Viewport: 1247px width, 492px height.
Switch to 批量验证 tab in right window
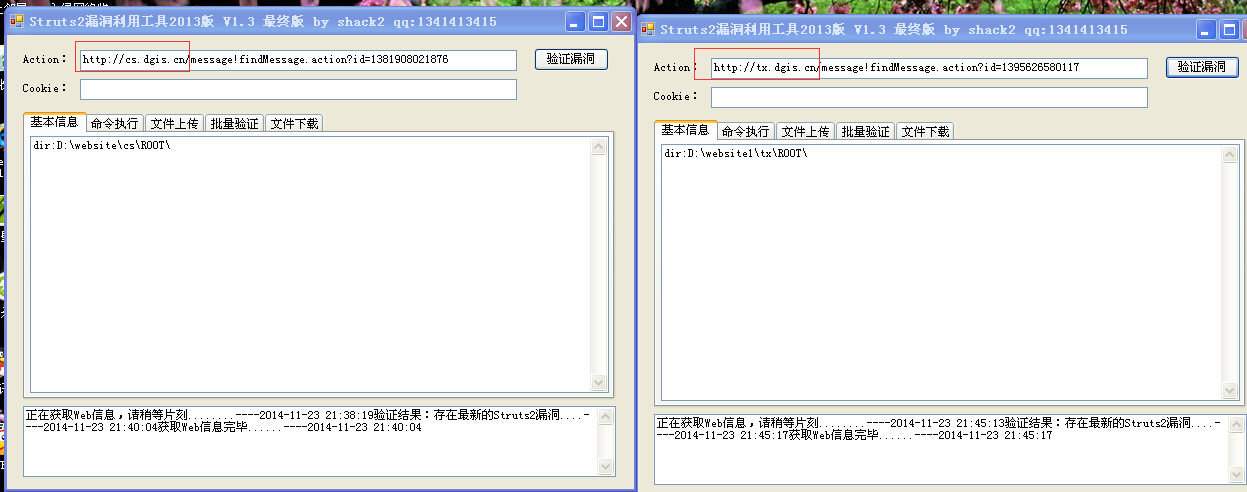866,132
